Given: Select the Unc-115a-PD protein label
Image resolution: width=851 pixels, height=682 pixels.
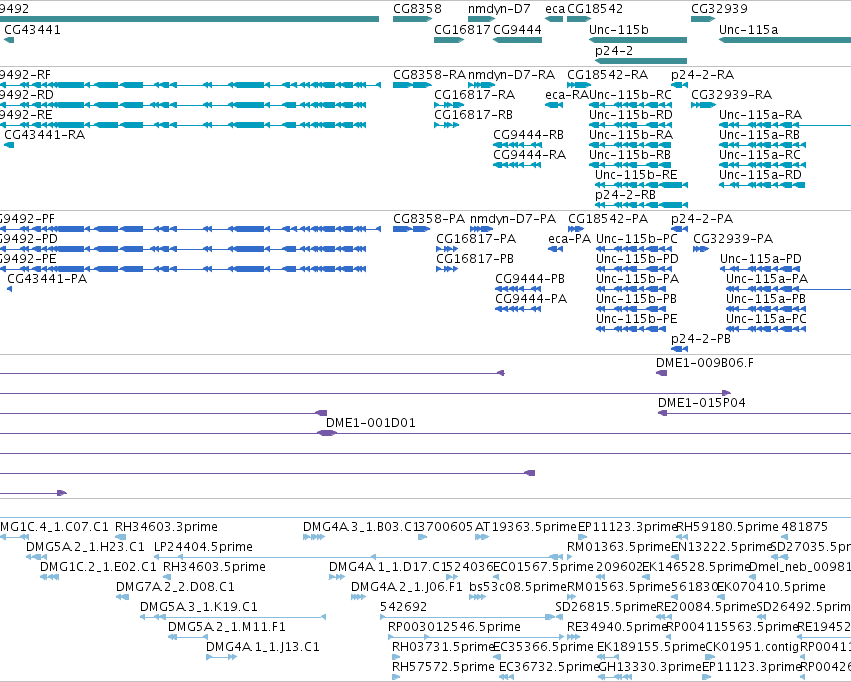Looking at the screenshot, I should (760, 259).
